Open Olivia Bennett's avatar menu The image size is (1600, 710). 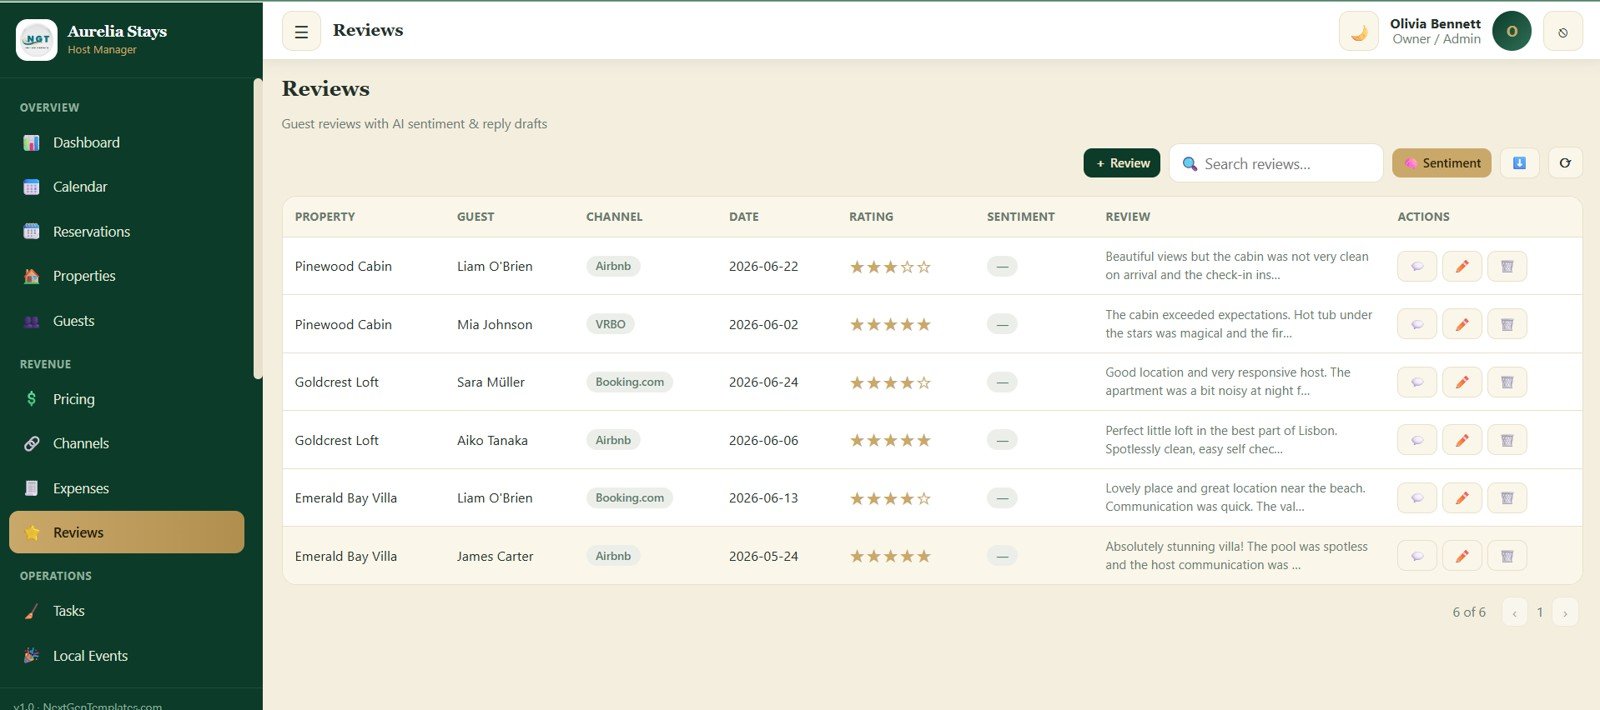(1512, 31)
